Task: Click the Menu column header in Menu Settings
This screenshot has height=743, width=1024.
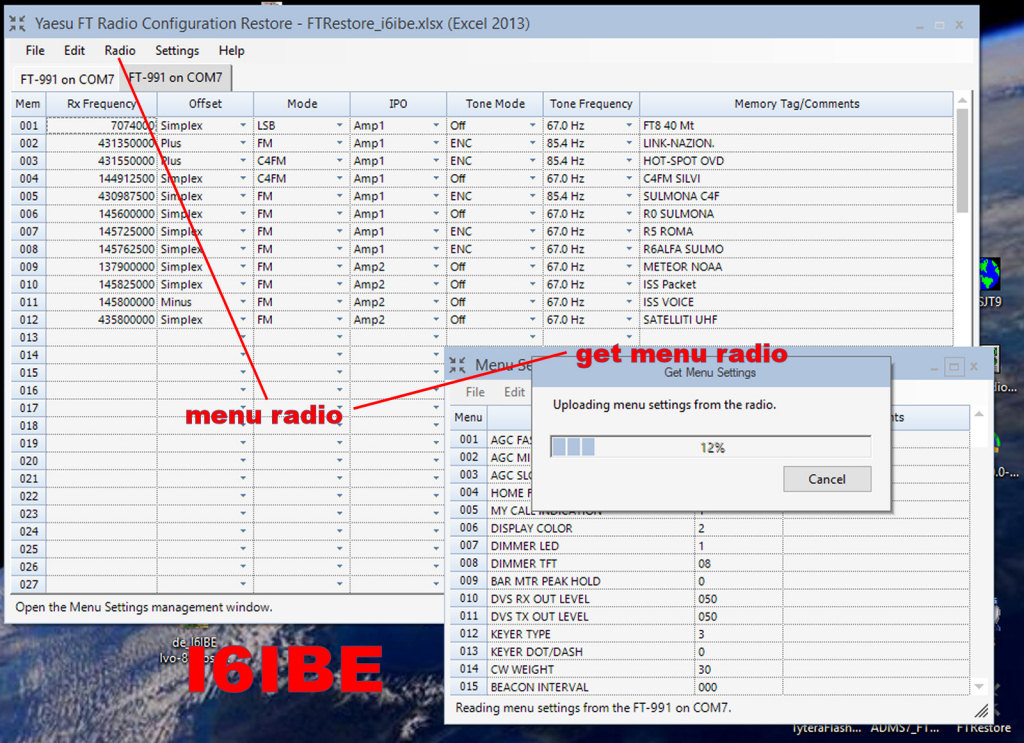Action: pyautogui.click(x=468, y=417)
